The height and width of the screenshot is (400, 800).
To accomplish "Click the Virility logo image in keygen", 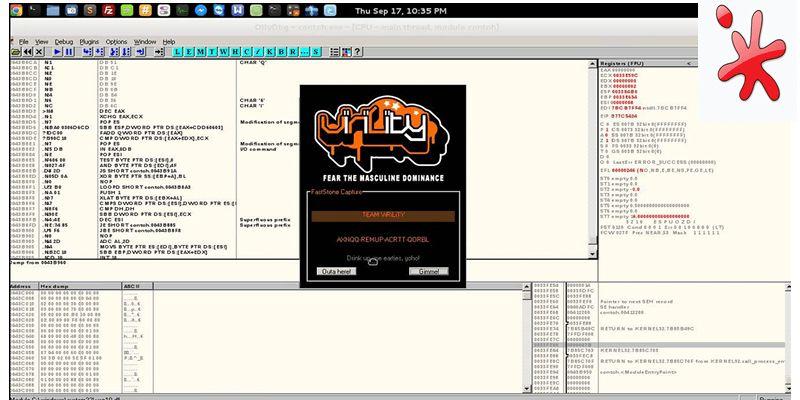I will (x=382, y=133).
